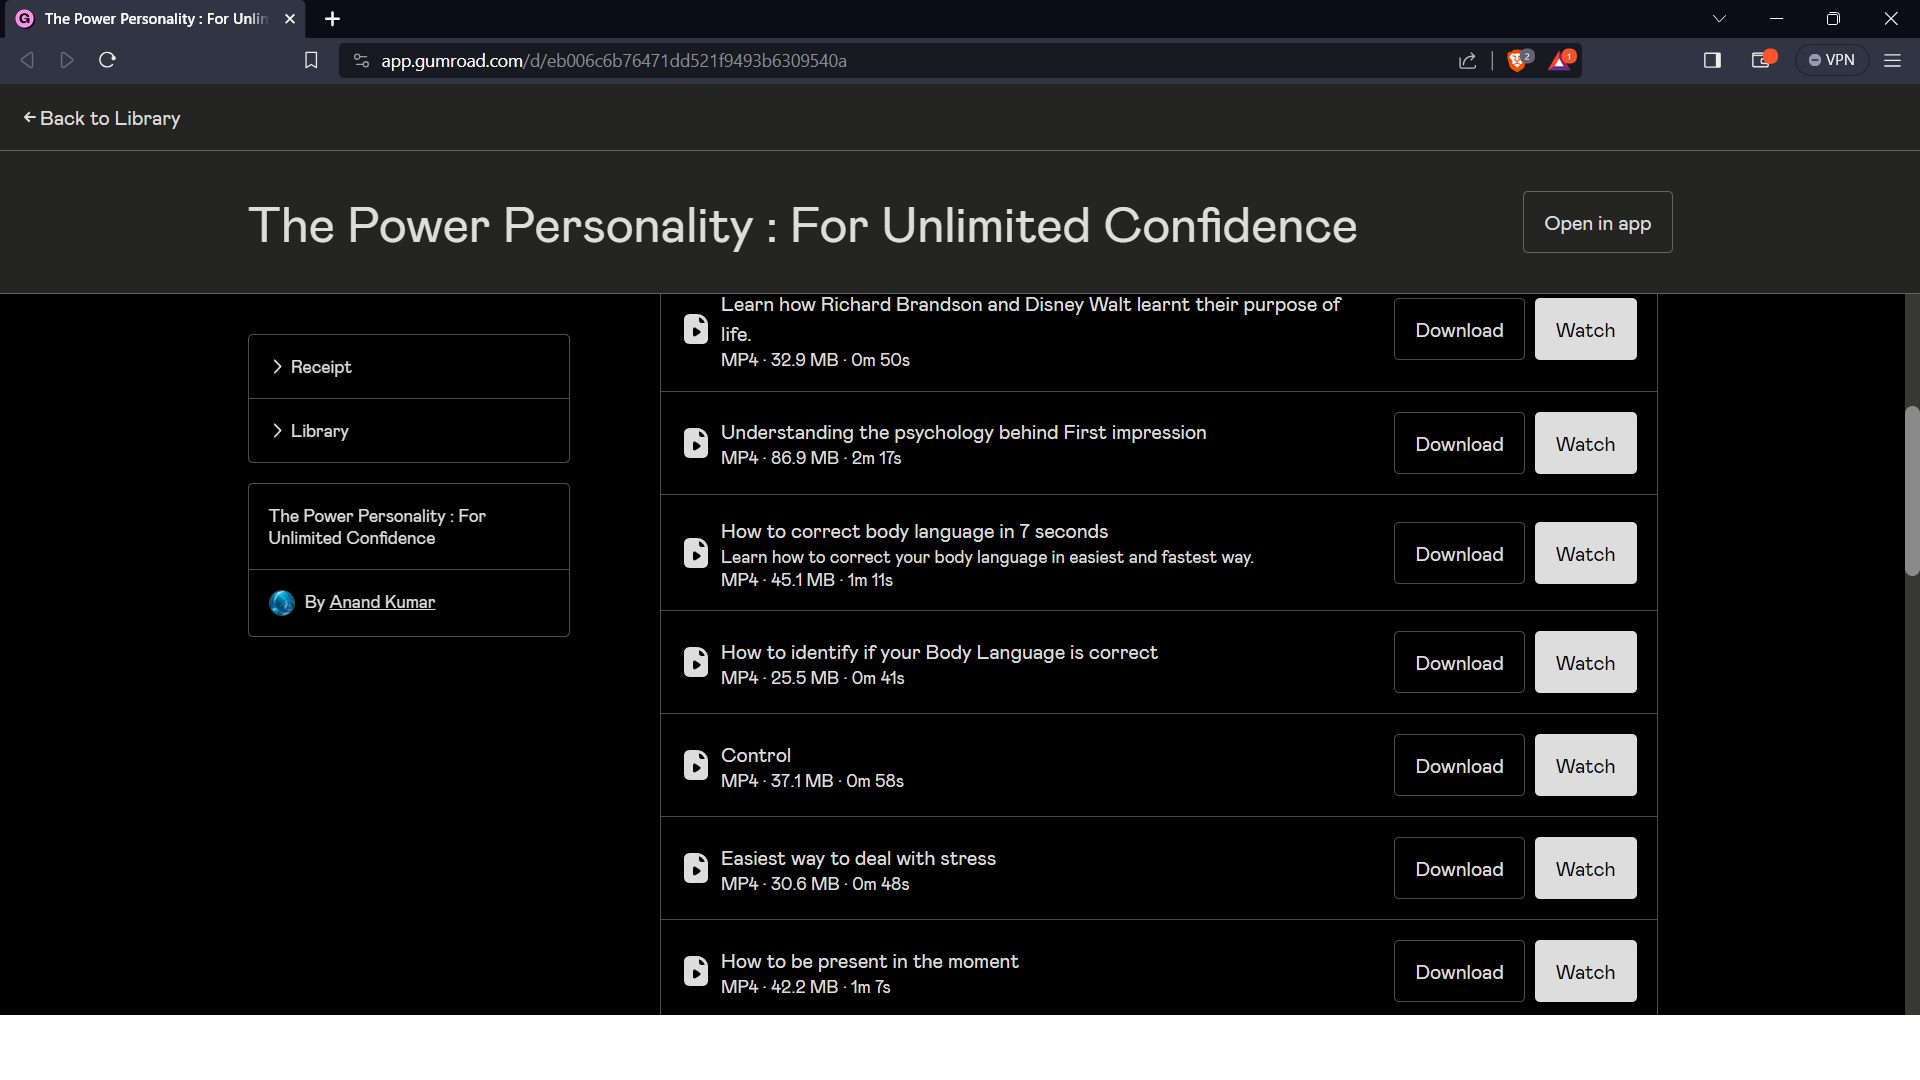
Task: Open the Brave Shields icon in the address bar
Action: 1518,60
